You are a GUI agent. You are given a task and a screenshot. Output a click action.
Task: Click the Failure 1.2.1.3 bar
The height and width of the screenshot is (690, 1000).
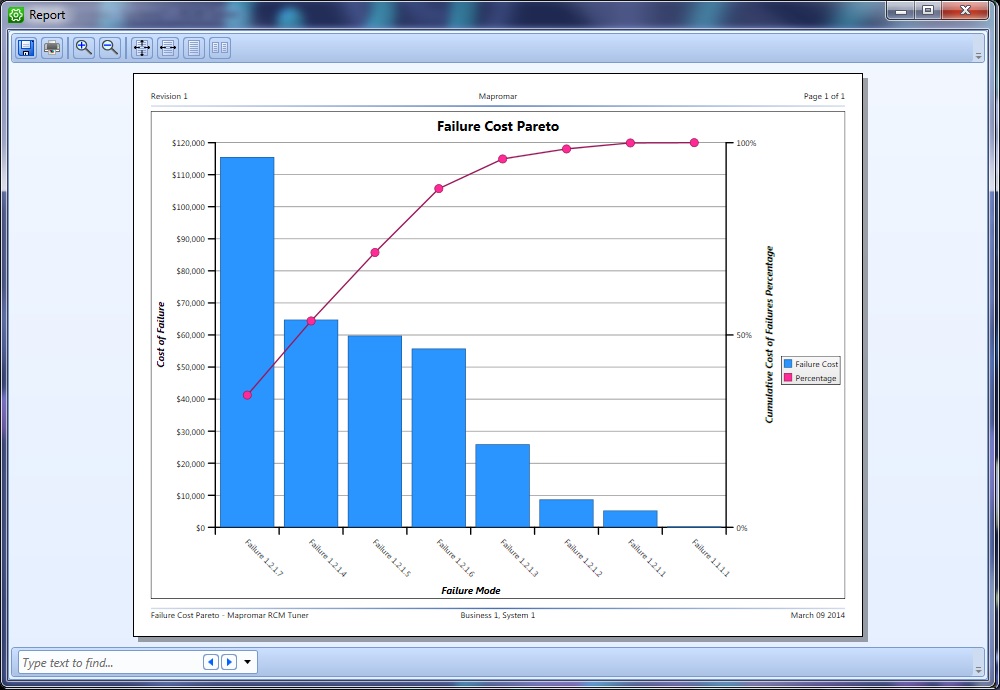point(502,485)
